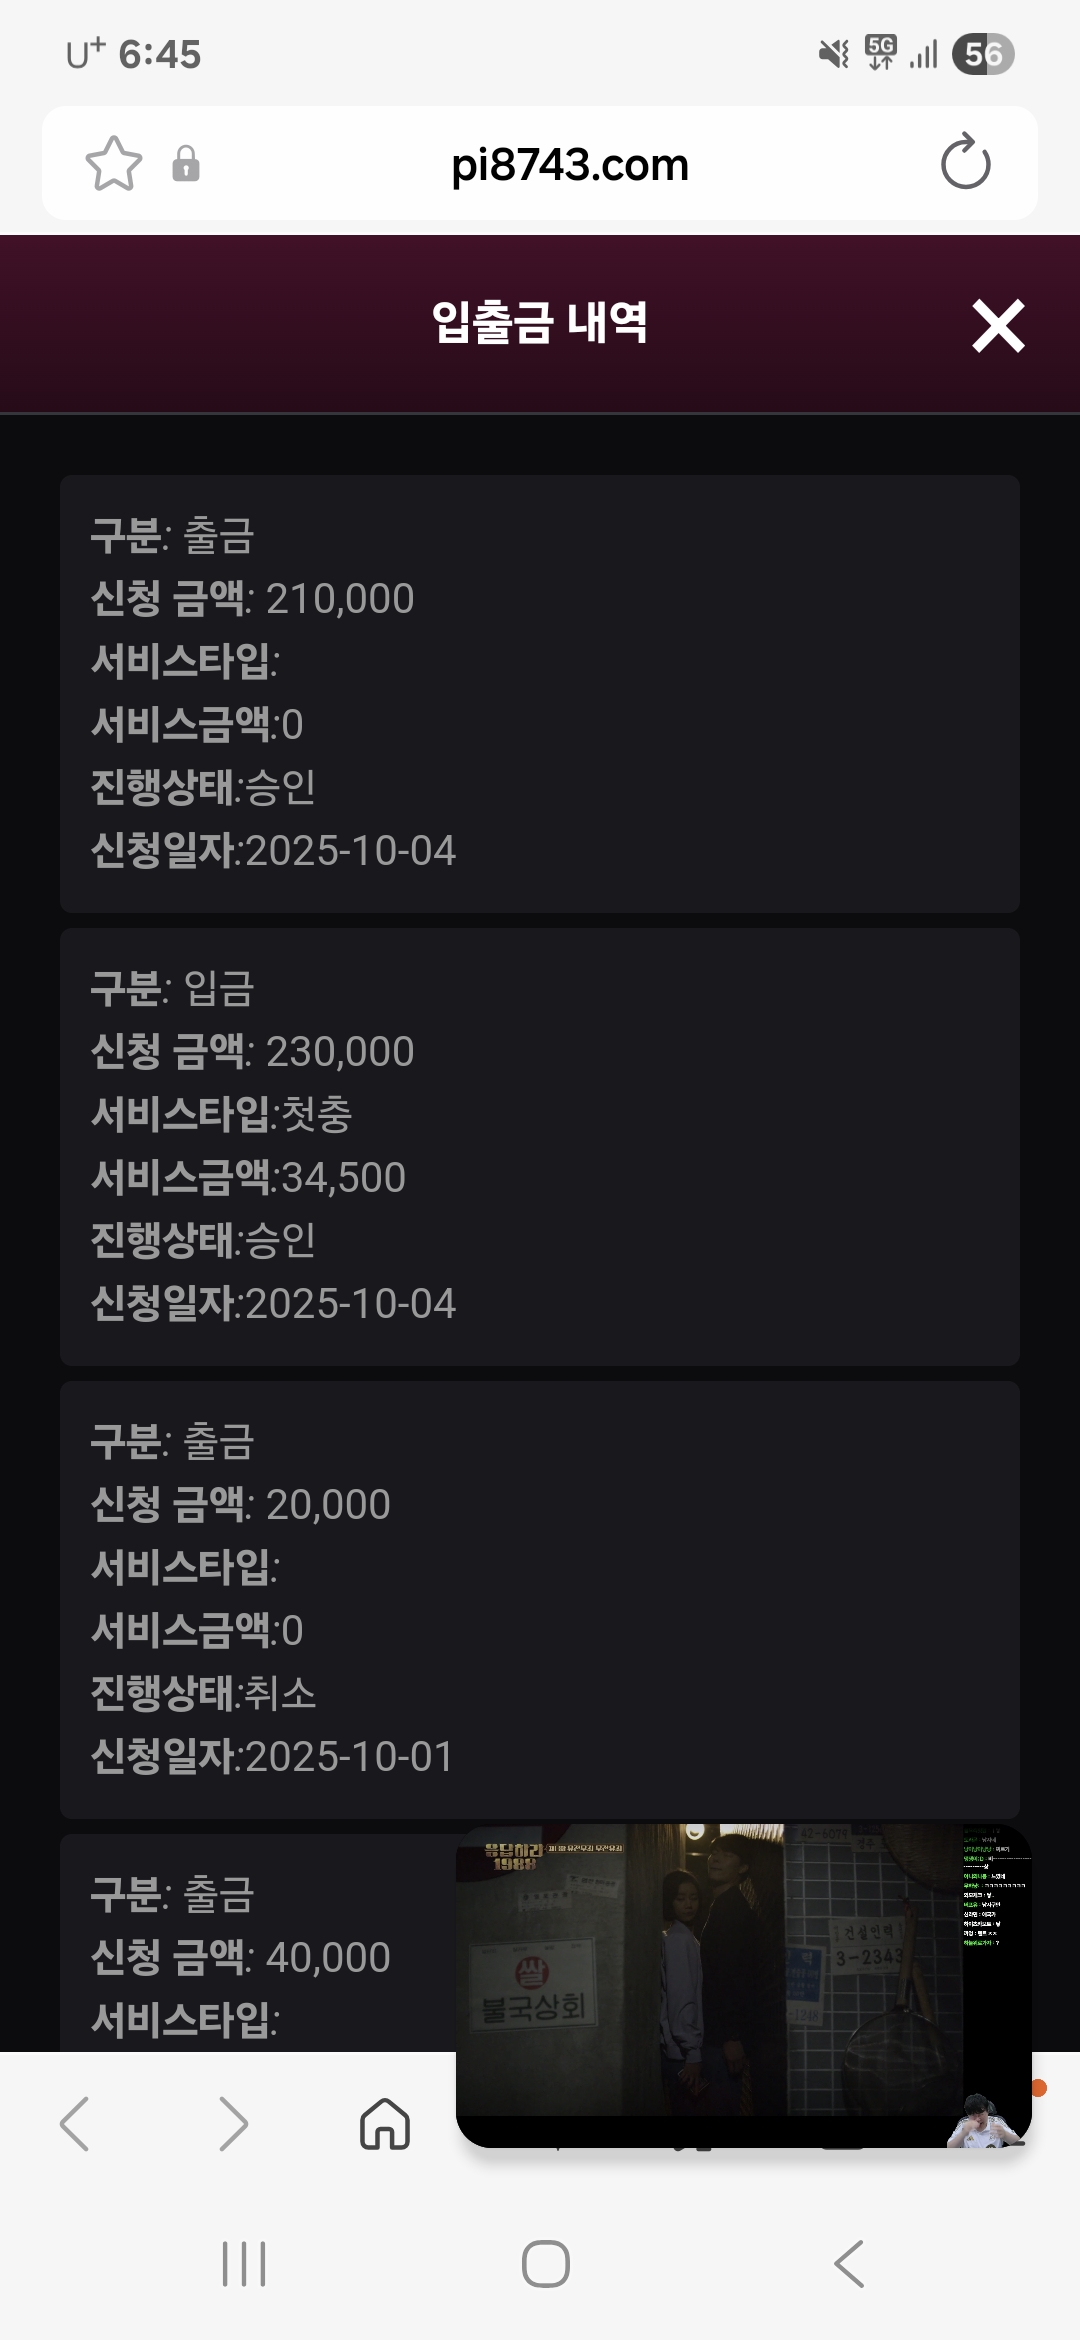Tap the muted sound status icon
The width and height of the screenshot is (1080, 2340).
coord(833,54)
